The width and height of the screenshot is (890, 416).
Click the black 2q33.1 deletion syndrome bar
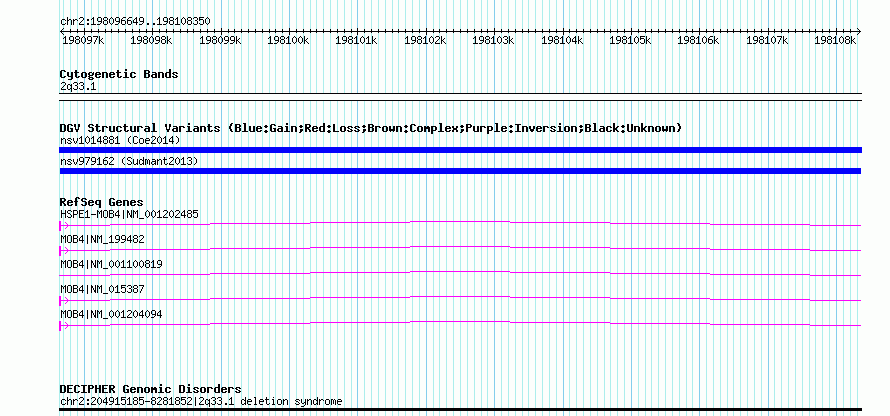pos(460,409)
